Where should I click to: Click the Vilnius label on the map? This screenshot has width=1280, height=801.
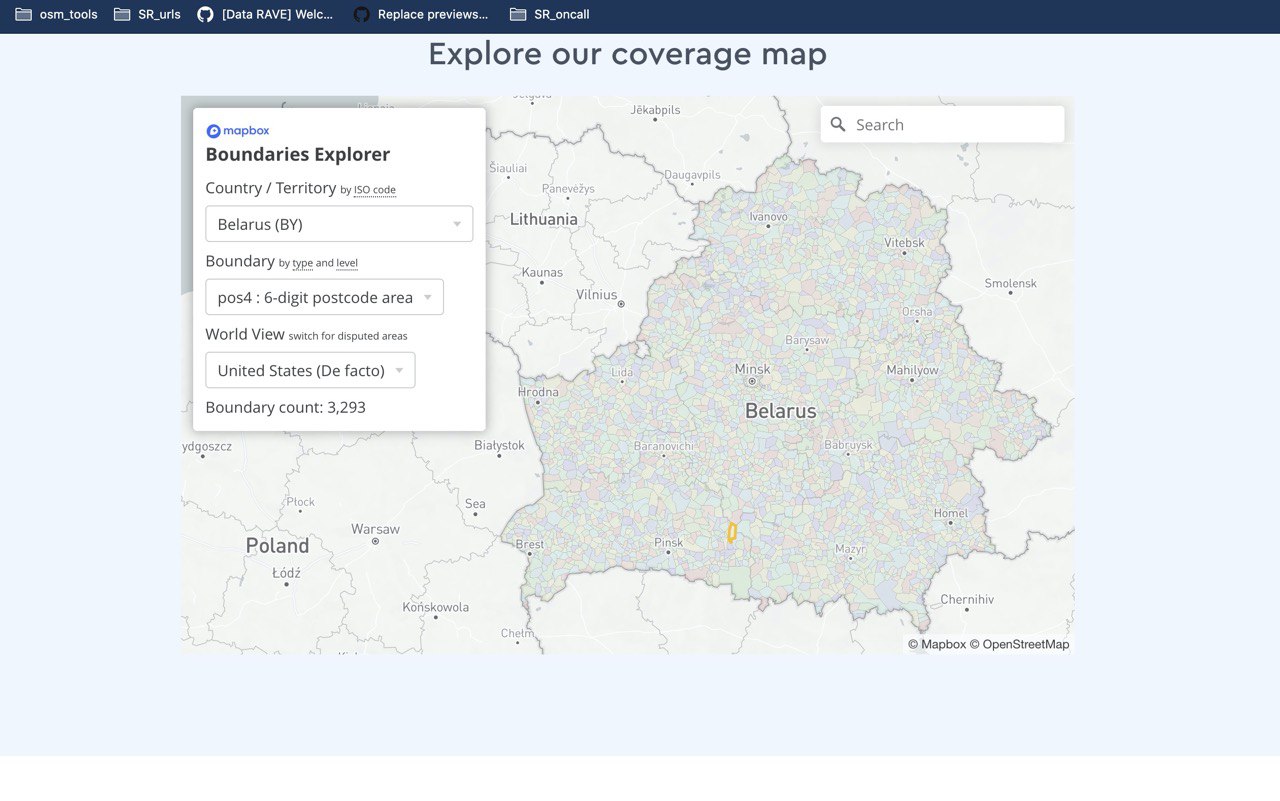pyautogui.click(x=597, y=295)
